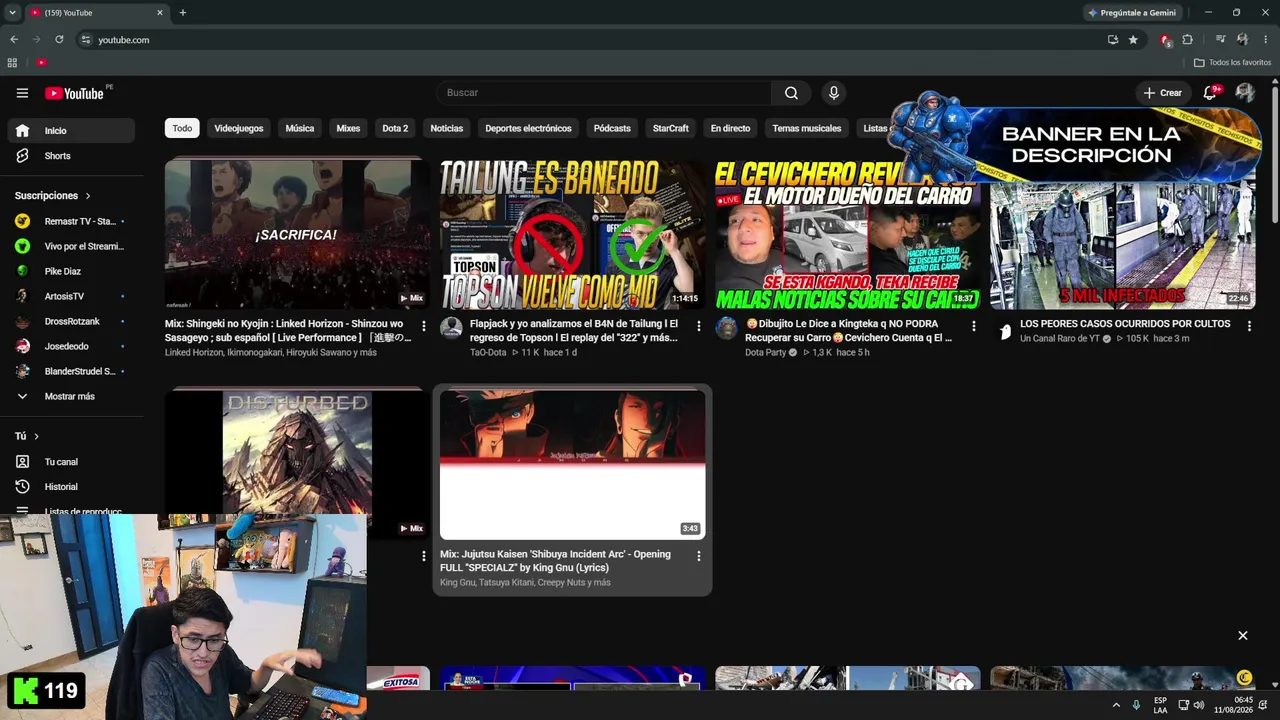The image size is (1280, 720).
Task: Open Pike Diaz subscription
Action: (x=71, y=271)
